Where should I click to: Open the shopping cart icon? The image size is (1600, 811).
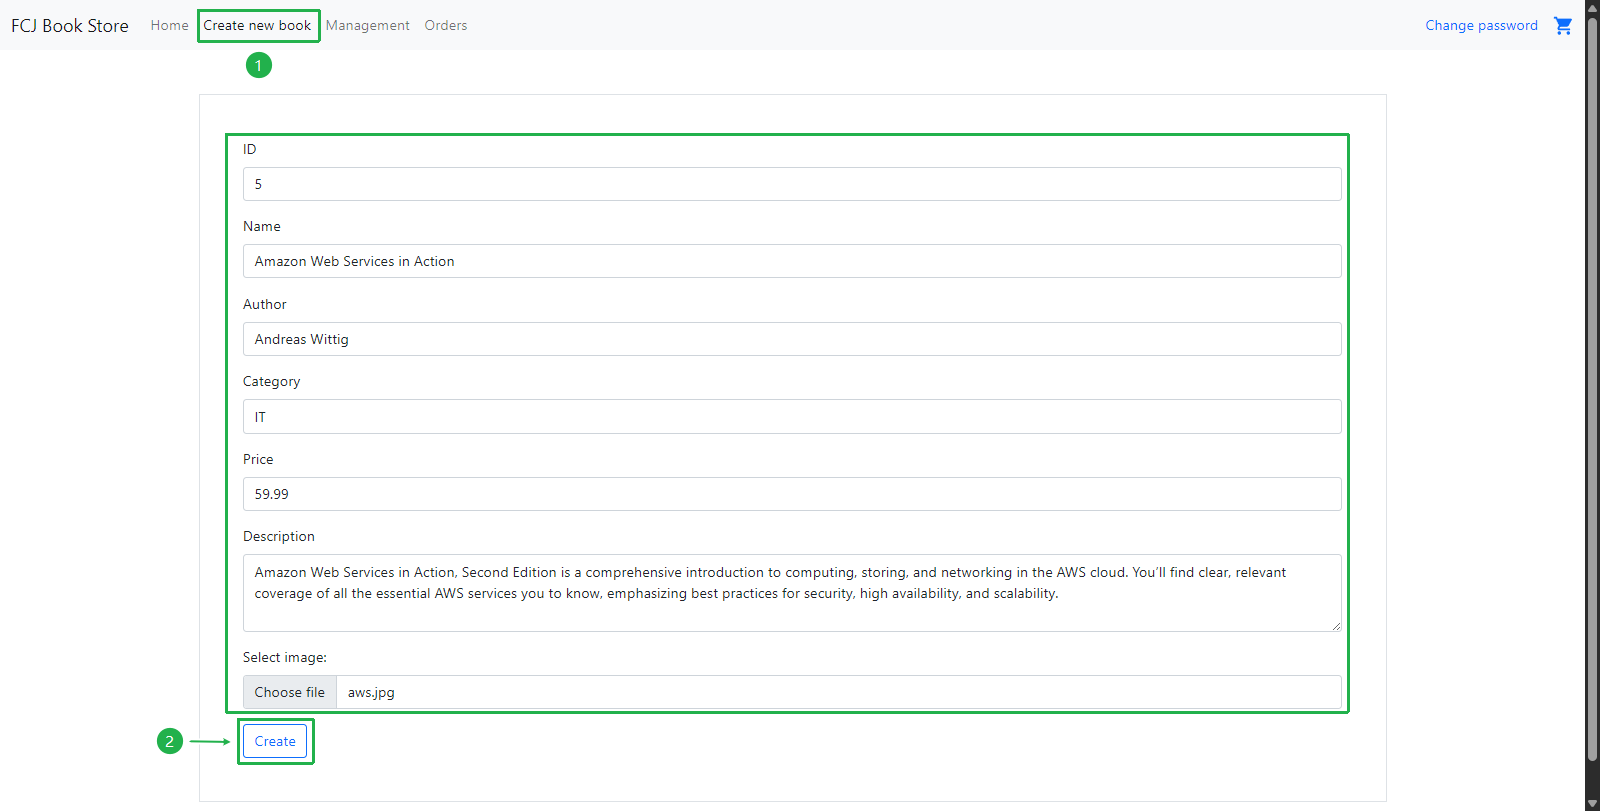[1563, 26]
